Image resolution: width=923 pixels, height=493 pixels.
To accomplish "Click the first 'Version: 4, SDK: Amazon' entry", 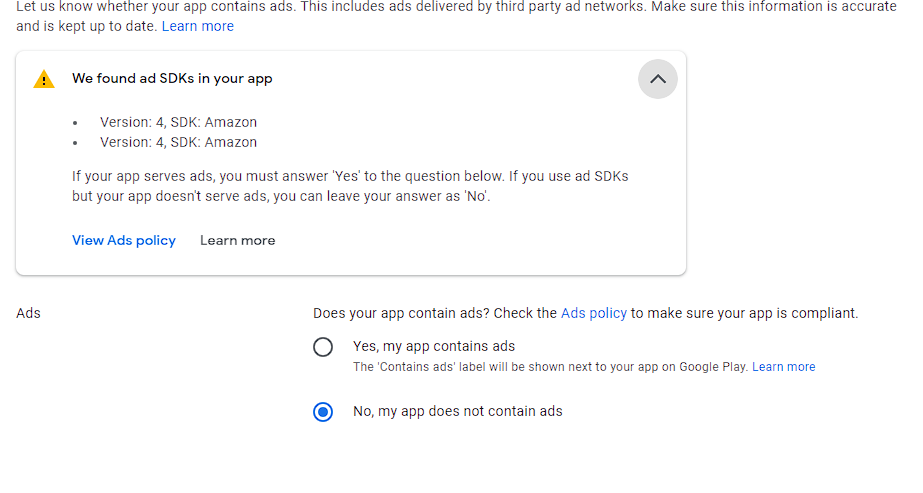I will pyautogui.click(x=178, y=122).
